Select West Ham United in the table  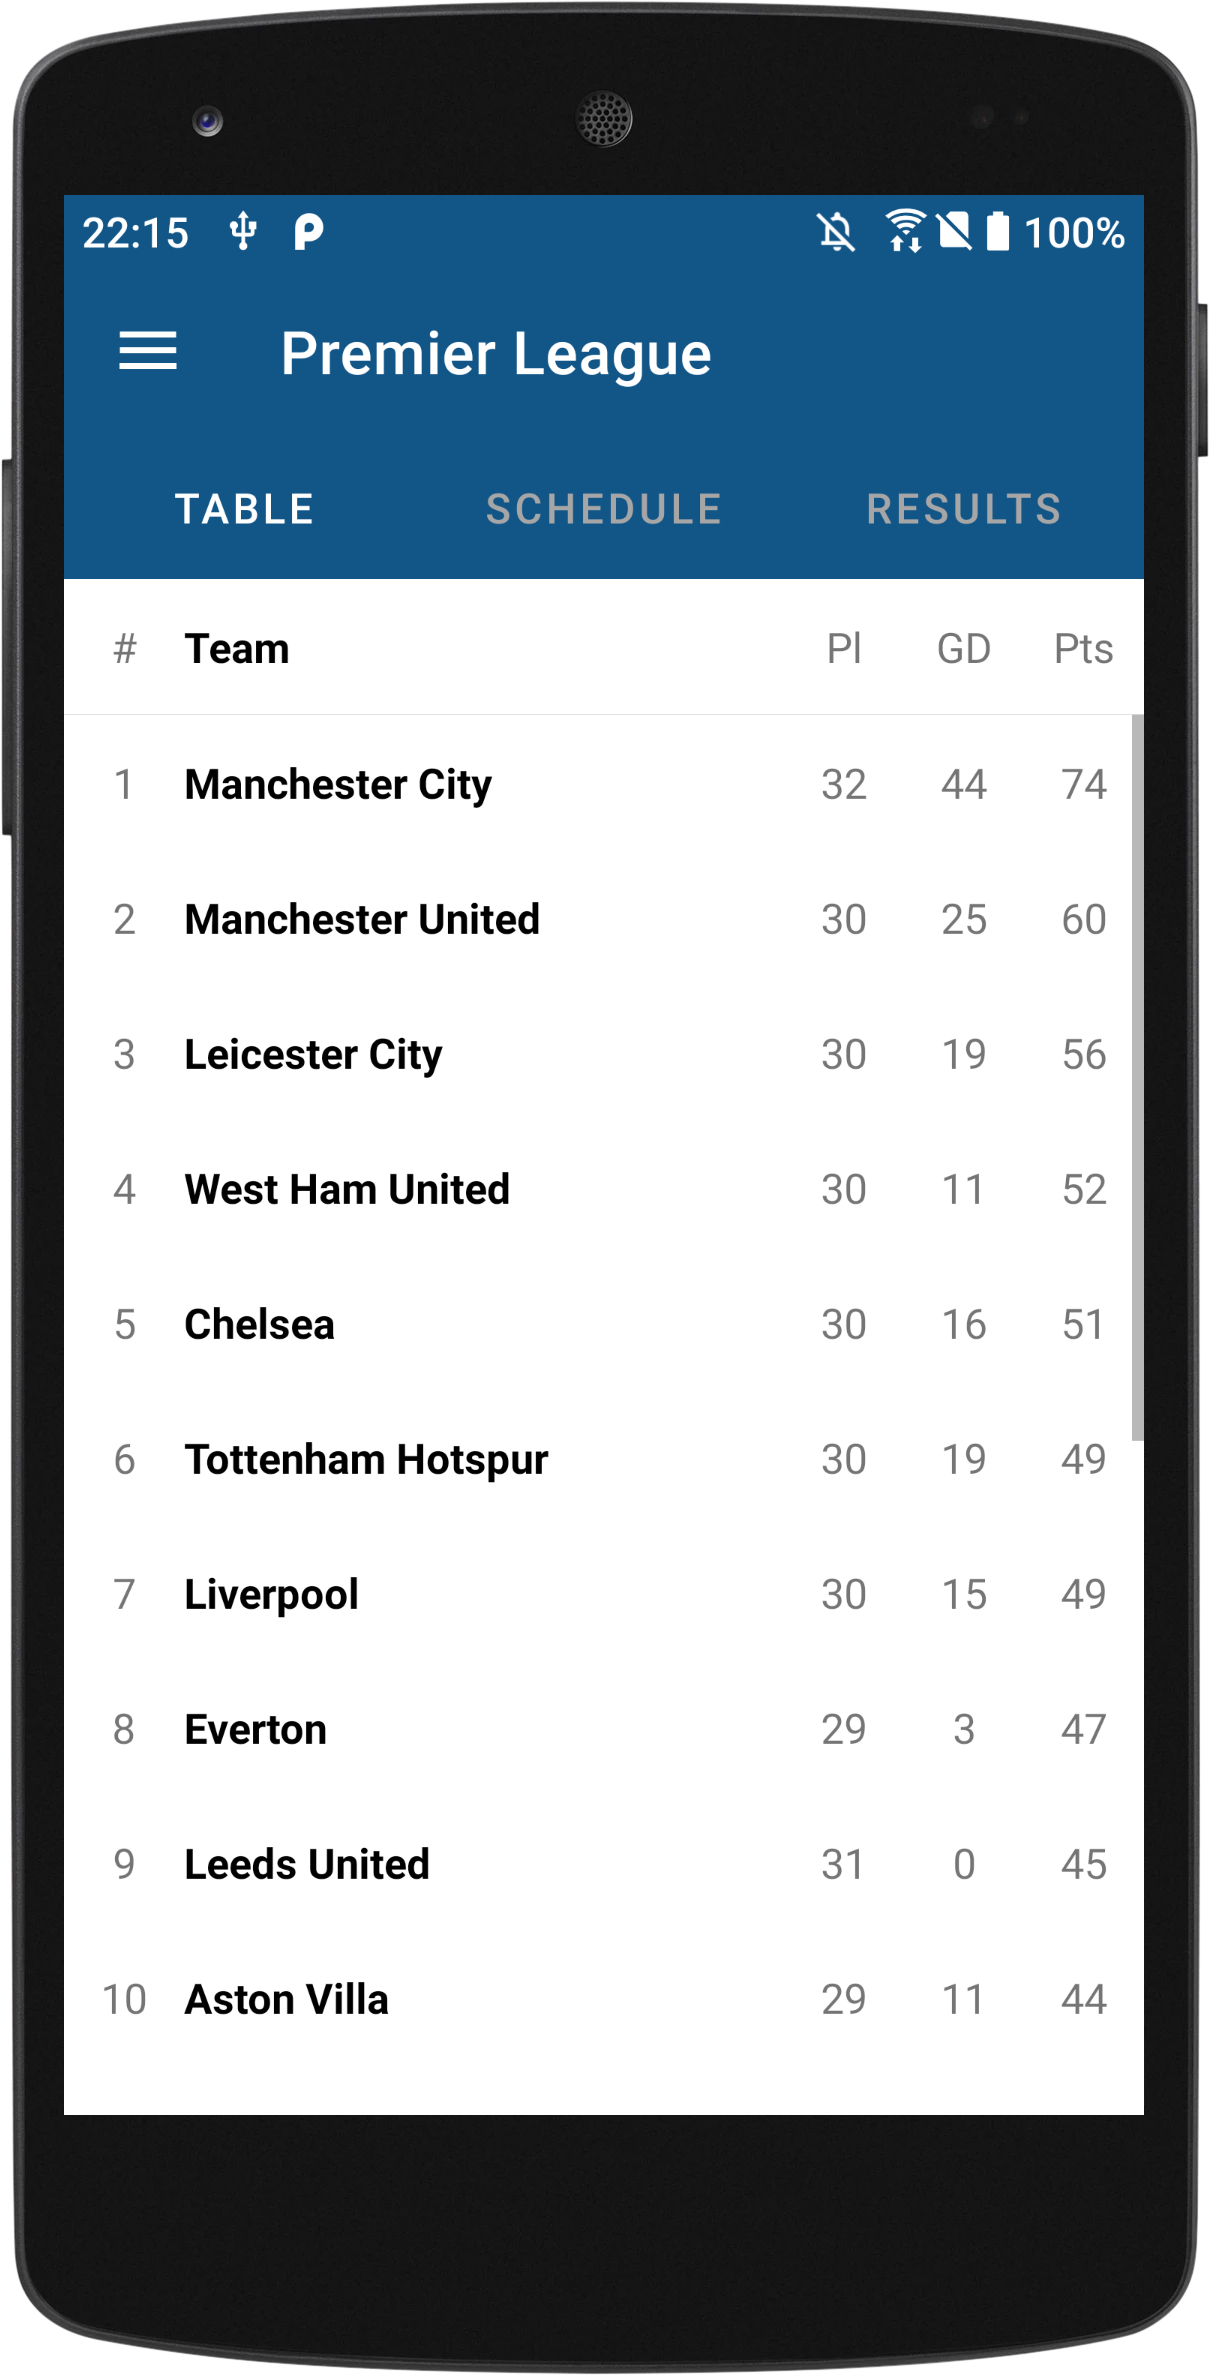pyautogui.click(x=347, y=1190)
